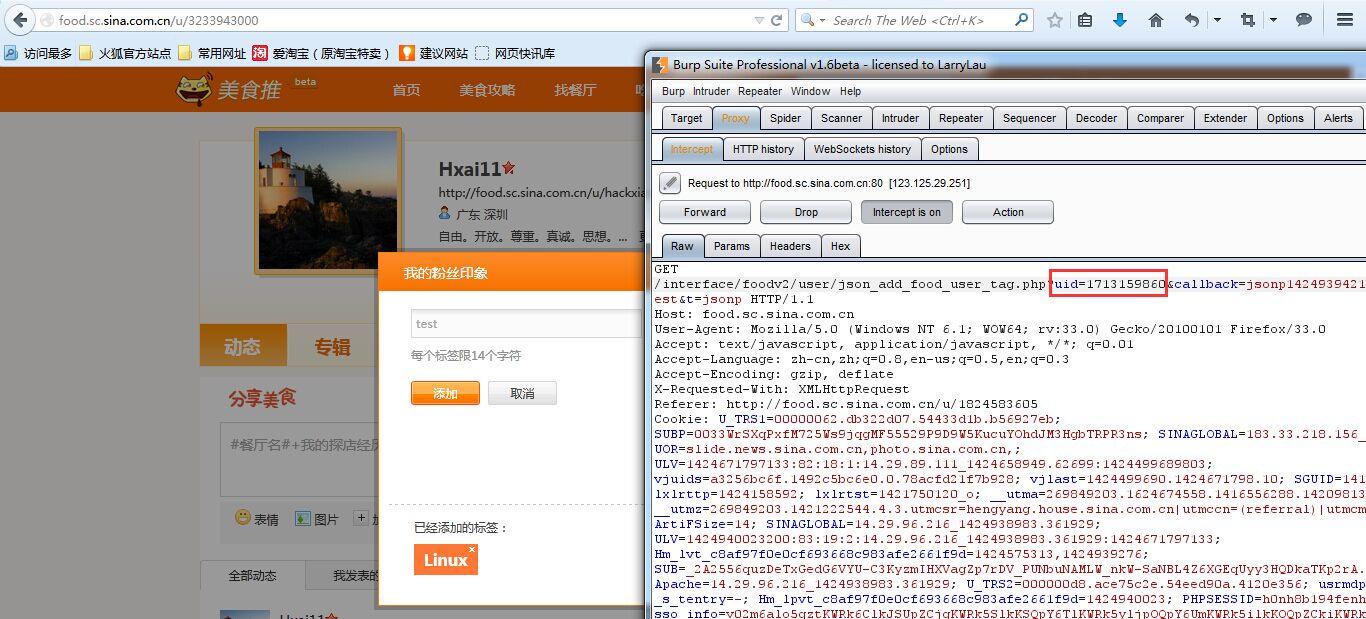Screen dimensions: 1366x619
Task: Open the Help menu in Burp Suite
Action: pos(850,91)
